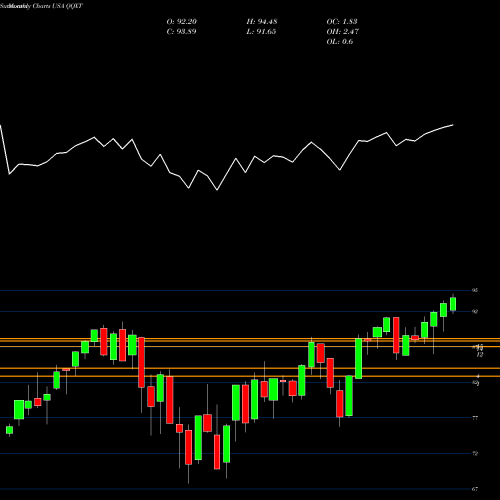Viewport: 500px width, 500px height.
Task: Click the 'OL: 0.6' reading
Action: tap(340, 42)
